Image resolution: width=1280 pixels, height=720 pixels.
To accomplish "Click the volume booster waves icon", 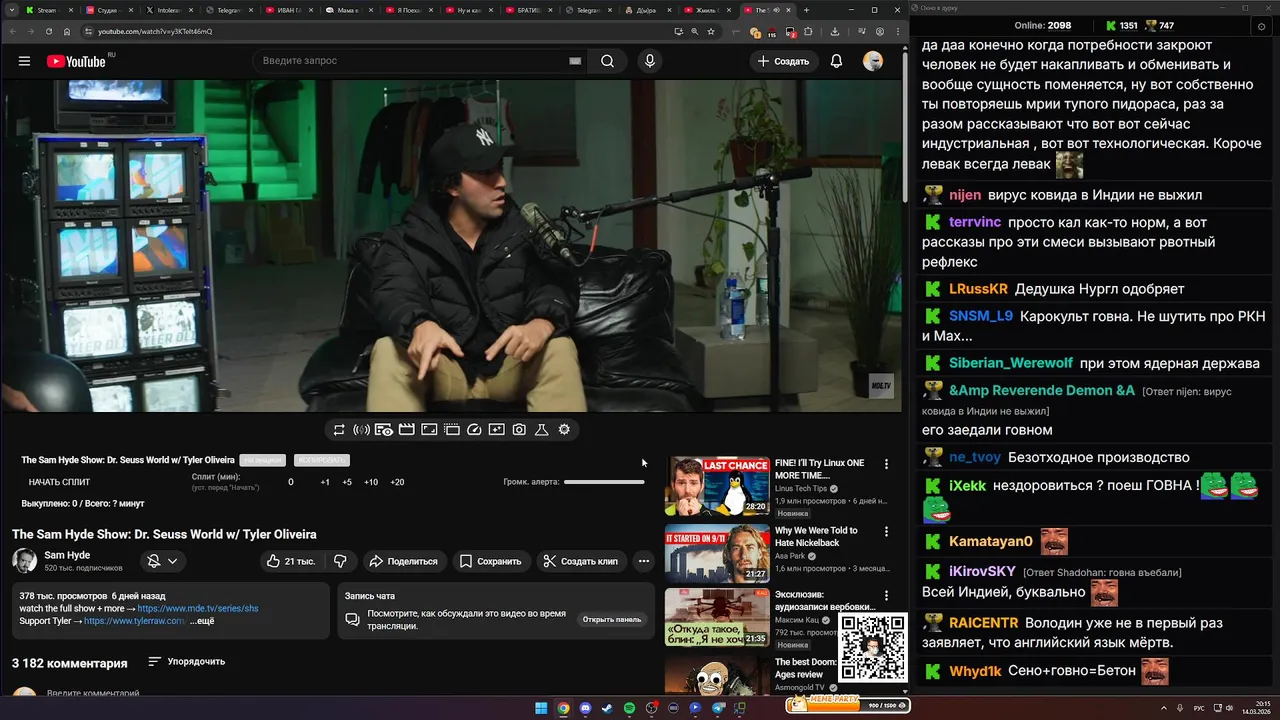I will pos(361,429).
